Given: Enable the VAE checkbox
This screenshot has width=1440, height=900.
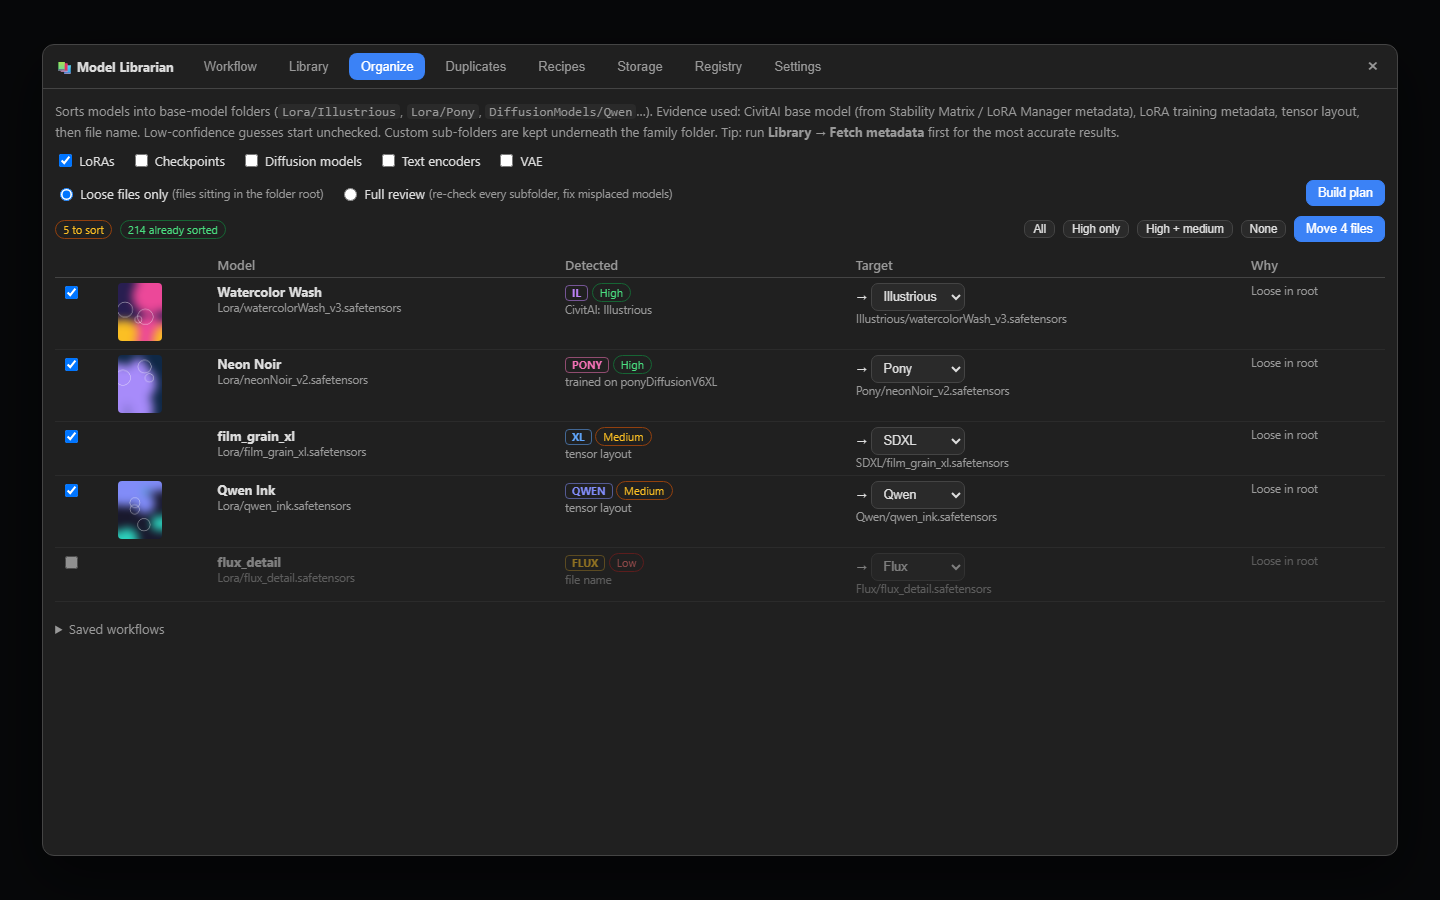Looking at the screenshot, I should (507, 161).
